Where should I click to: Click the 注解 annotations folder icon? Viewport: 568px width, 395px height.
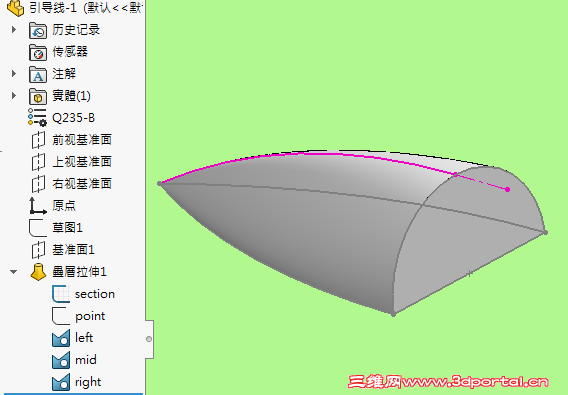[38, 75]
